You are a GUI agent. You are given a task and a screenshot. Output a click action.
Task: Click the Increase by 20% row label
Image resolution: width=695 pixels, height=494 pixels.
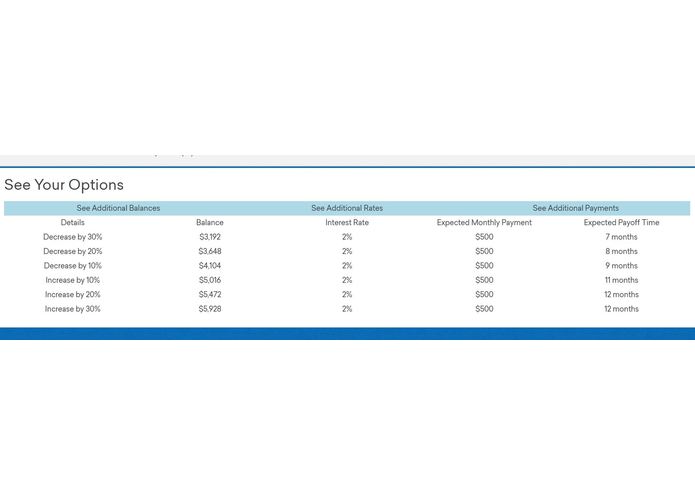click(73, 295)
